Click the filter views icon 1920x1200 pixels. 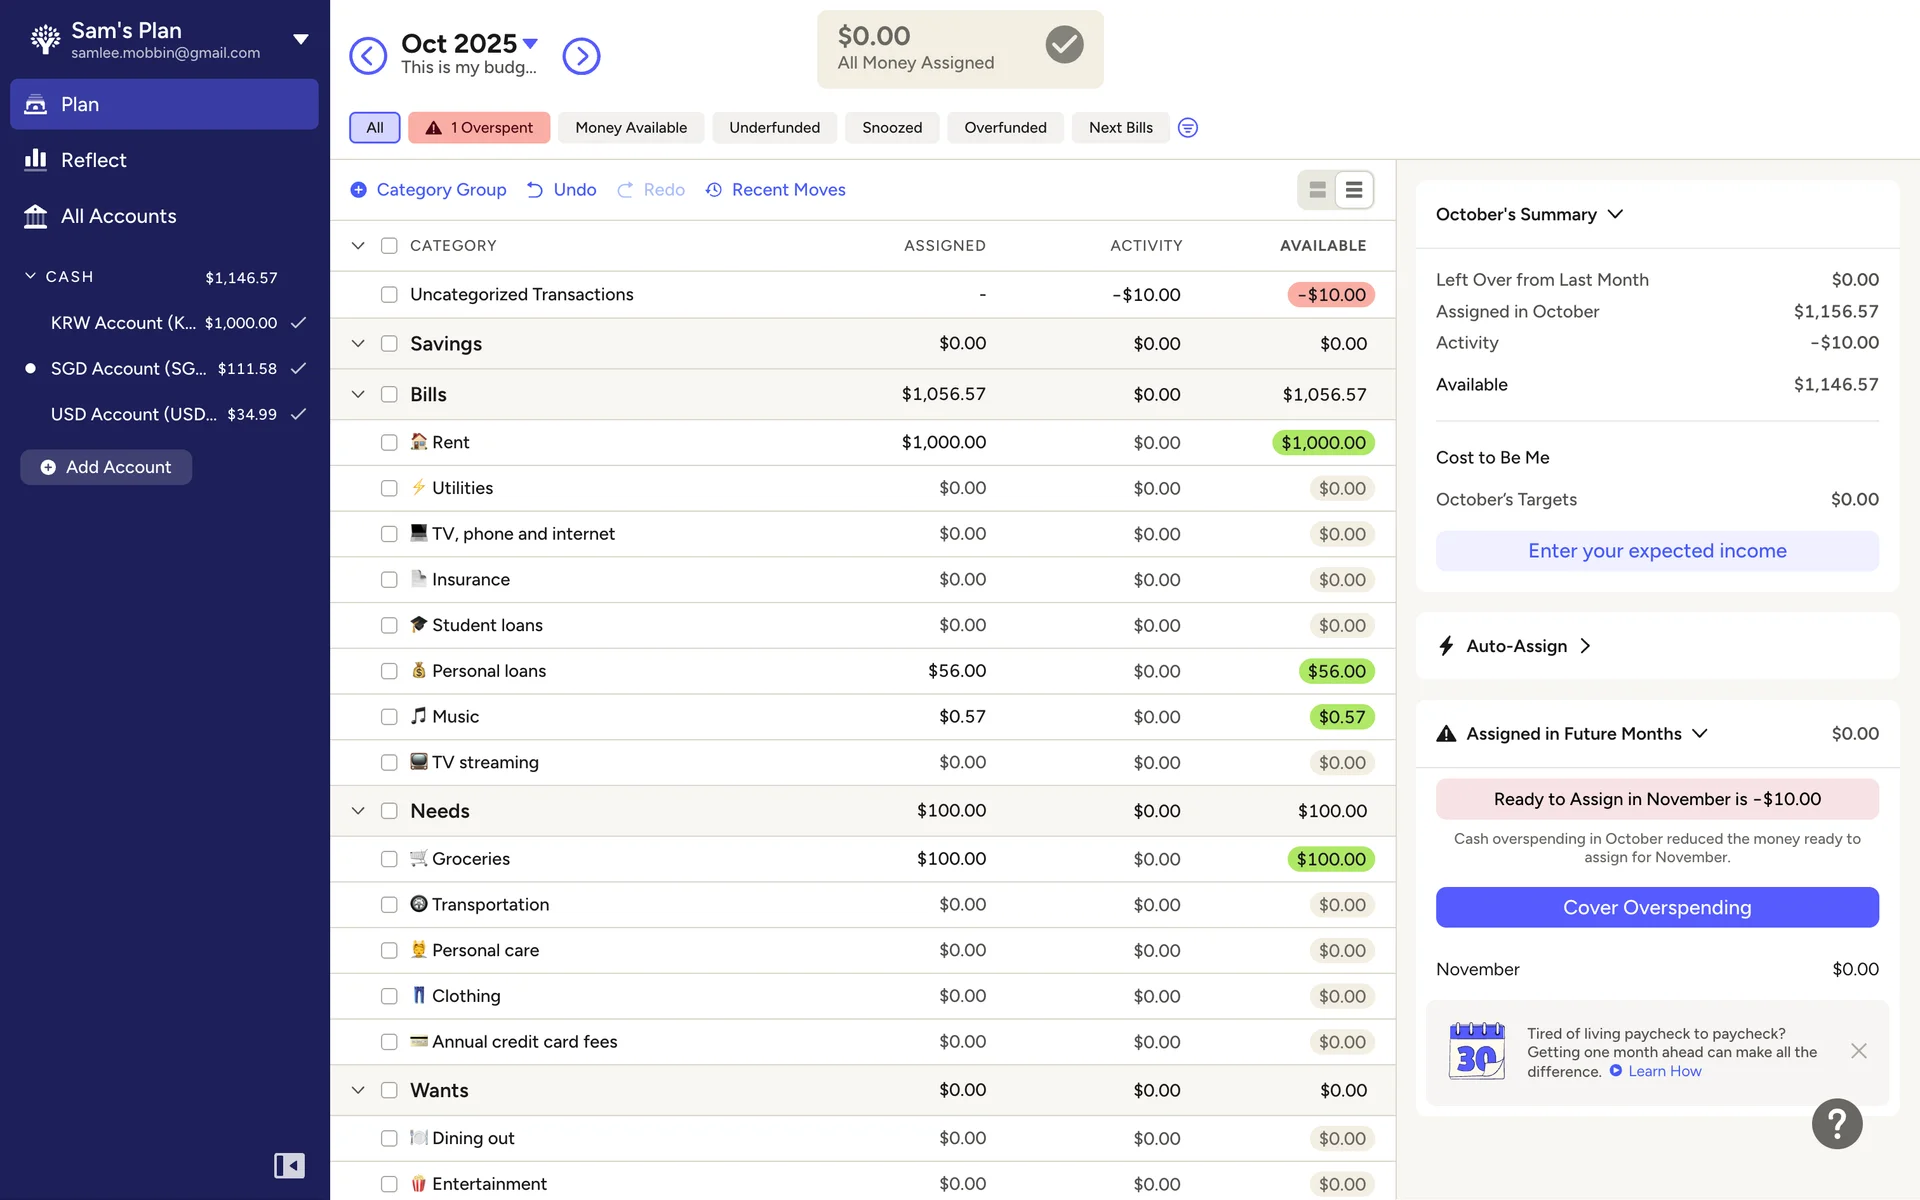coord(1187,128)
